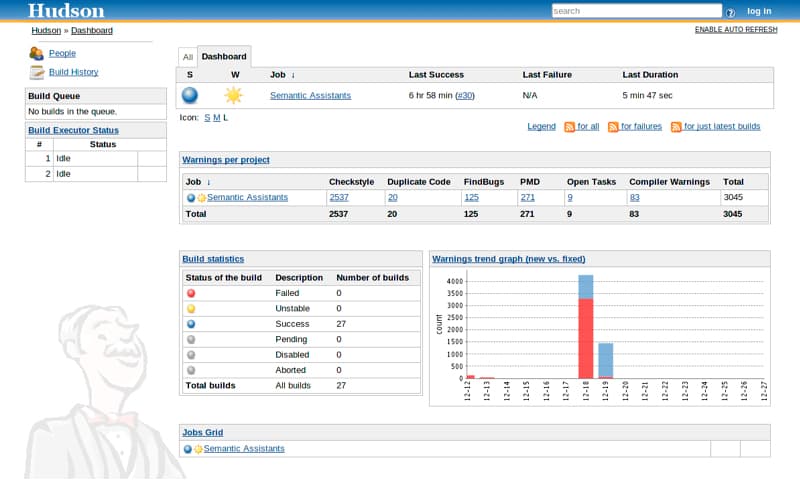Click into the search field
Image resolution: width=800 pixels, height=480 pixels.
point(637,11)
